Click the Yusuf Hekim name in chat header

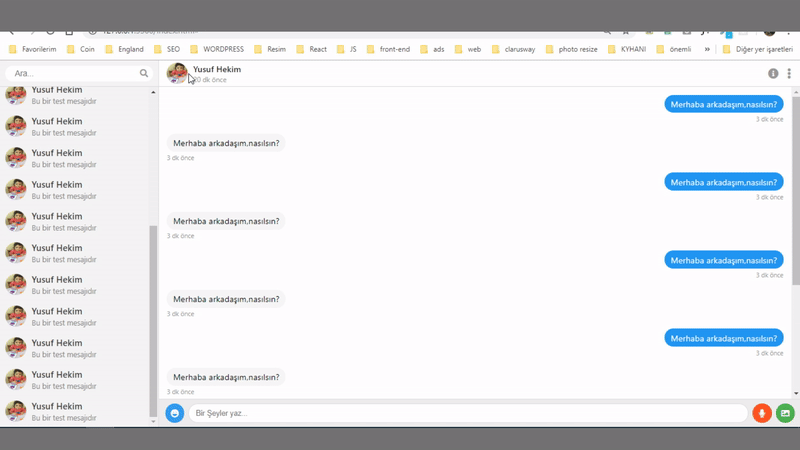[x=217, y=69]
